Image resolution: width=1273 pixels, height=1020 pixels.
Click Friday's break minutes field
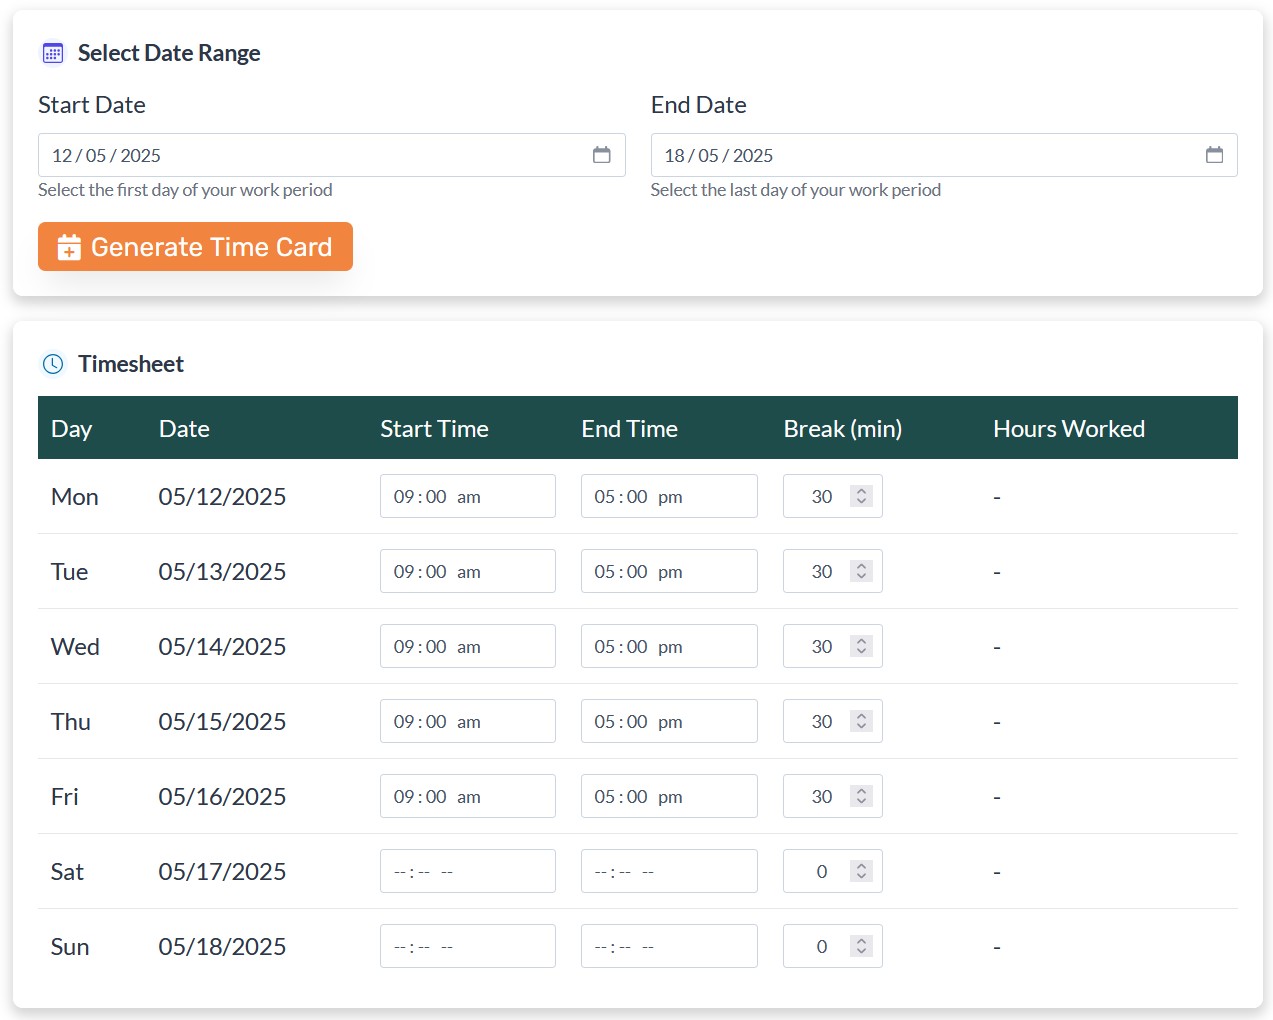[821, 796]
